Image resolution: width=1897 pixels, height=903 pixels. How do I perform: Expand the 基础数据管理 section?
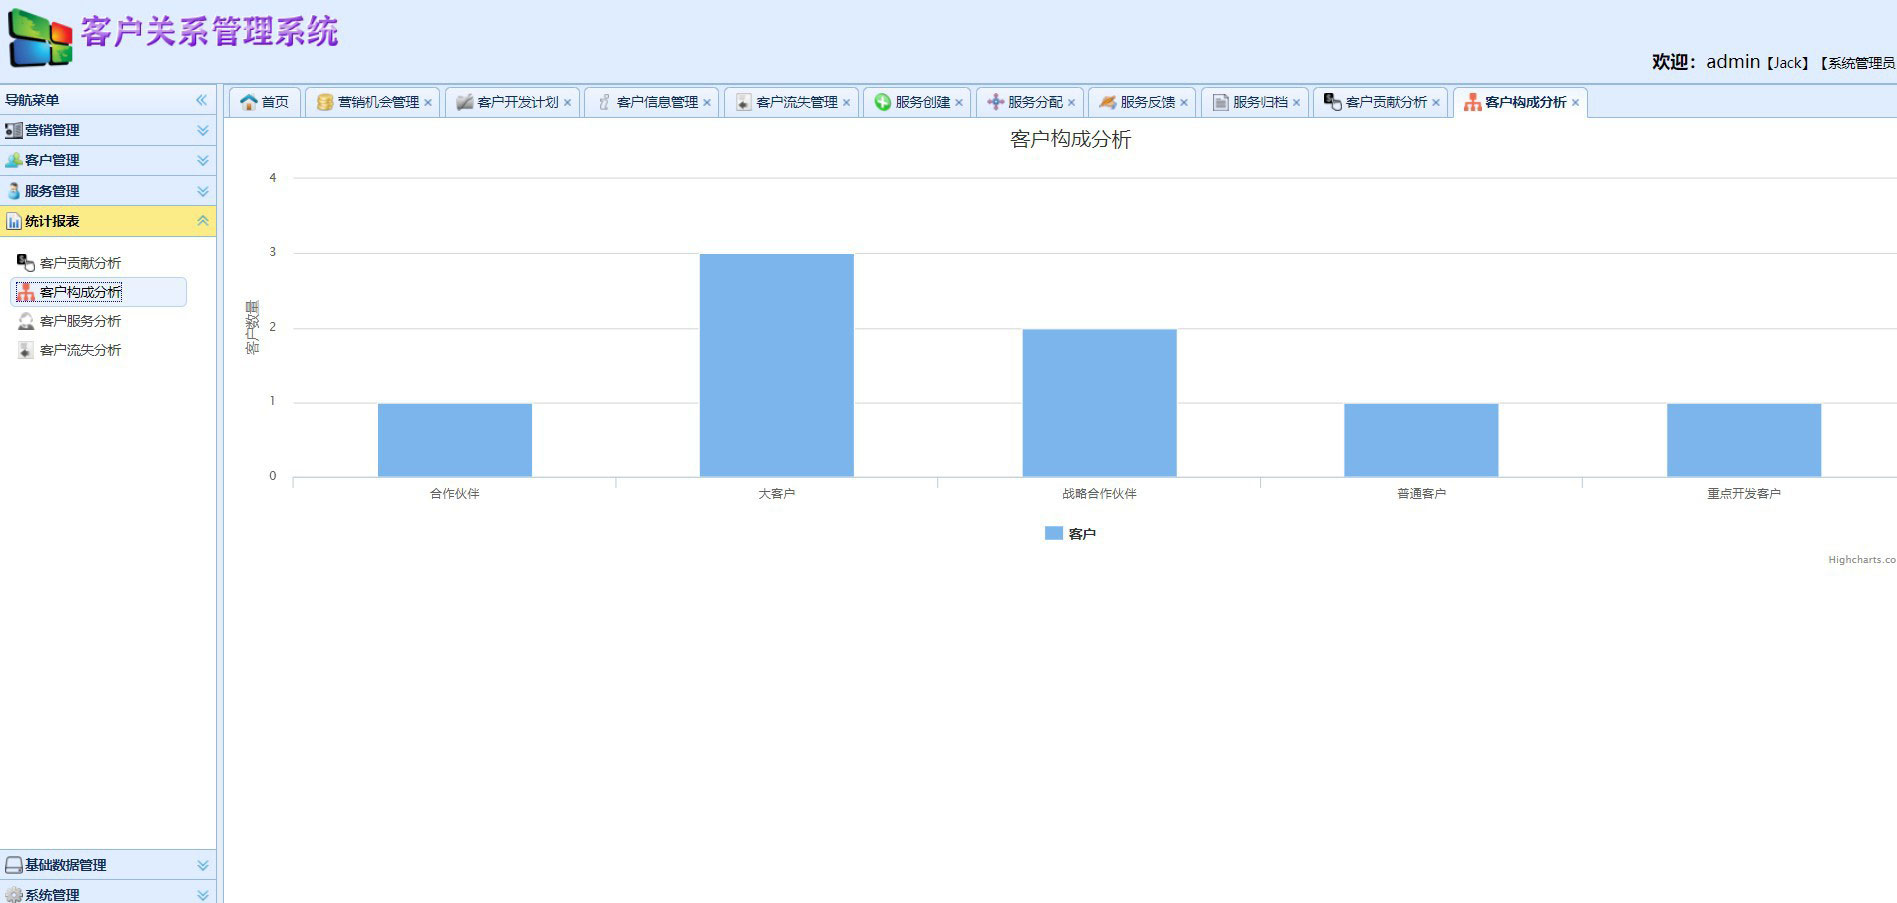coord(203,865)
